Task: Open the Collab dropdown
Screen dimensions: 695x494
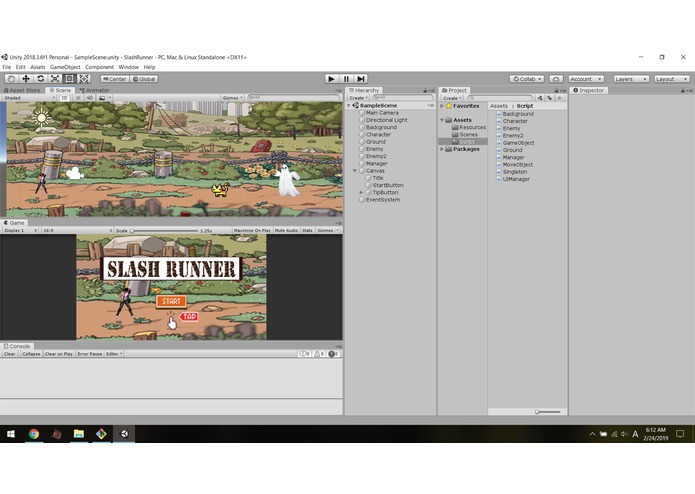Action: 527,79
